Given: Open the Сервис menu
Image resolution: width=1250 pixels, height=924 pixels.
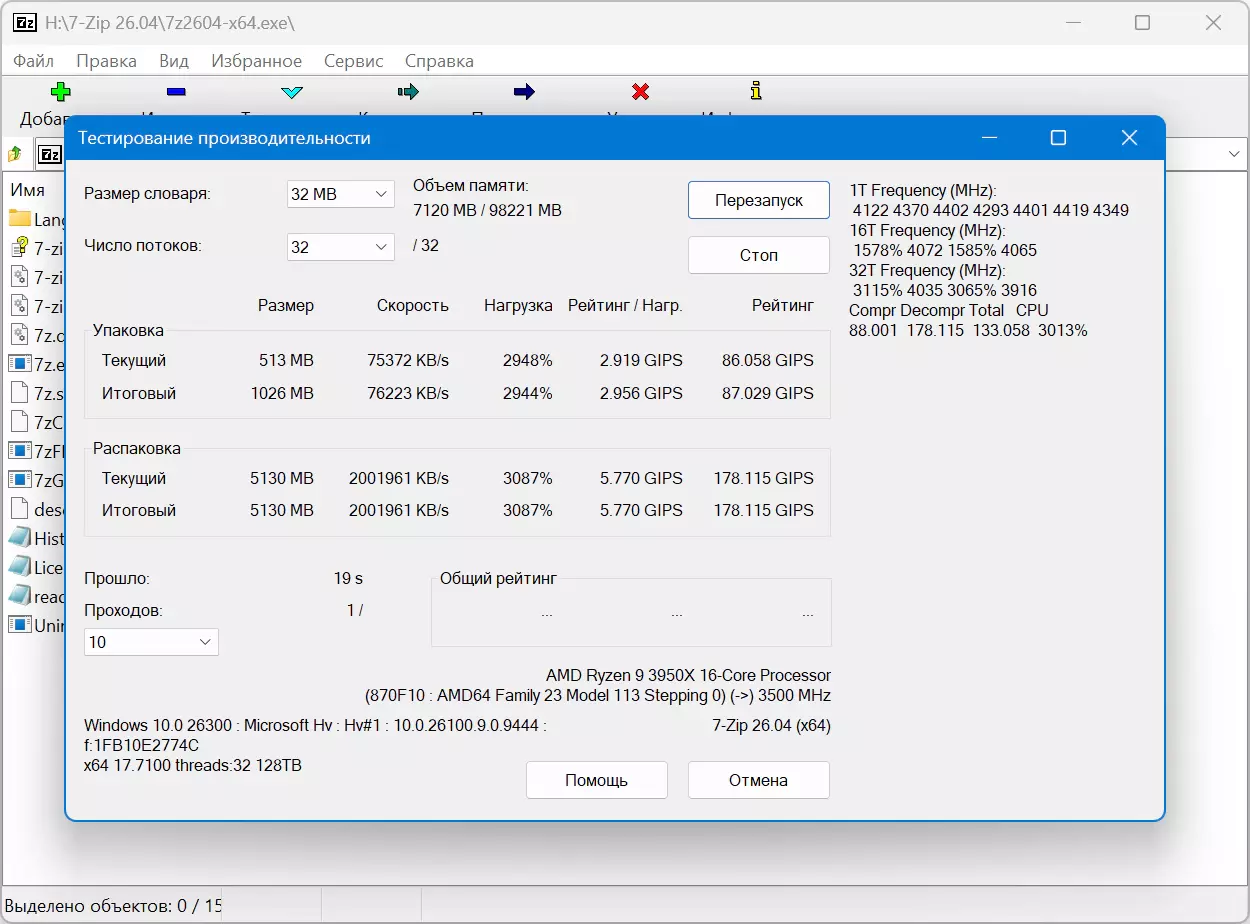Looking at the screenshot, I should [x=354, y=61].
